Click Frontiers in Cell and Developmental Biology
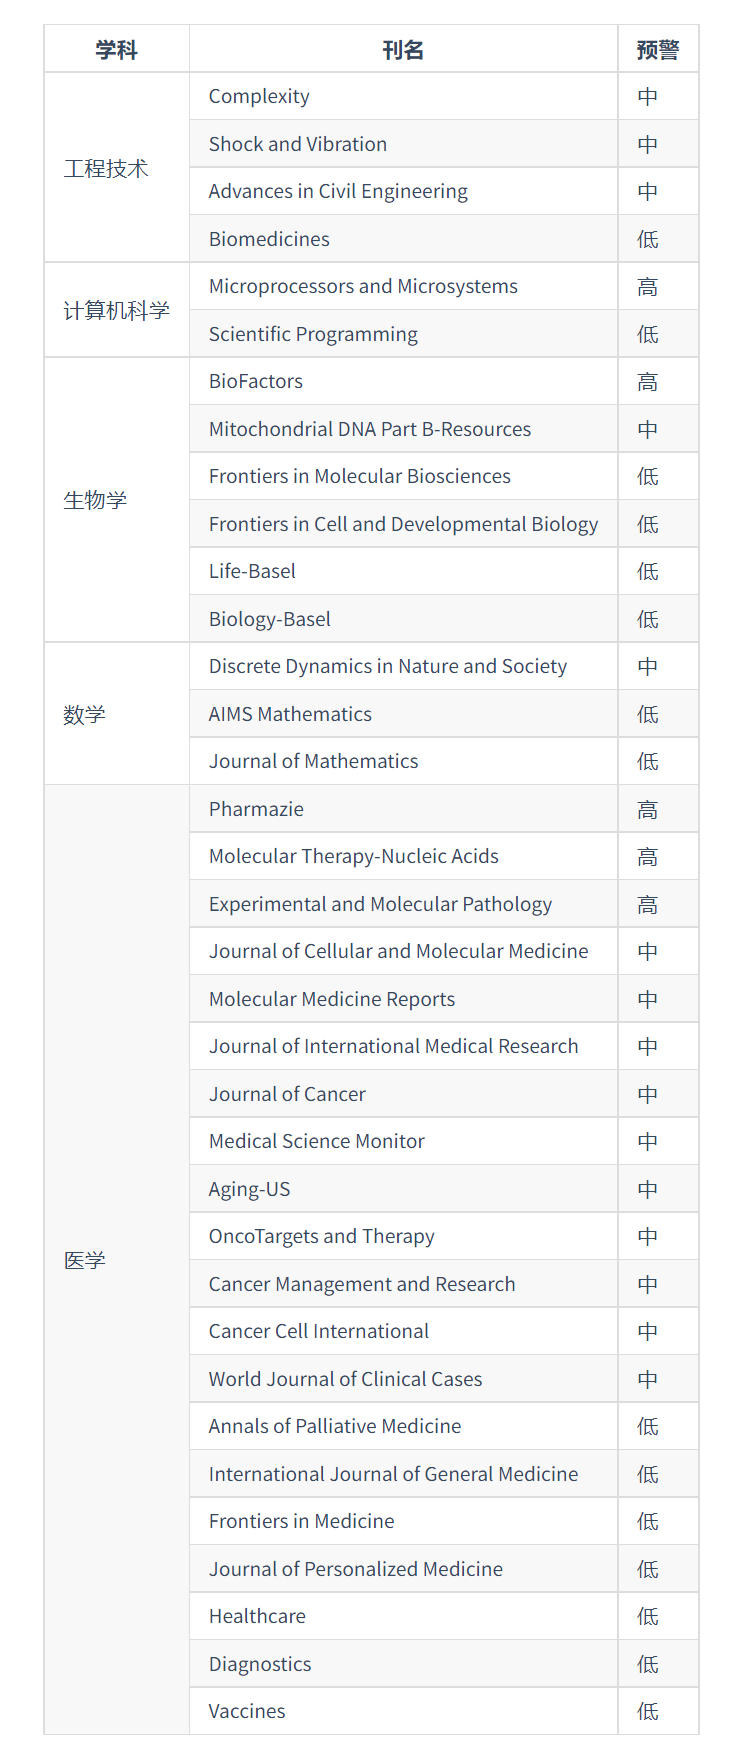Viewport: 750px width, 1758px height. (x=403, y=524)
